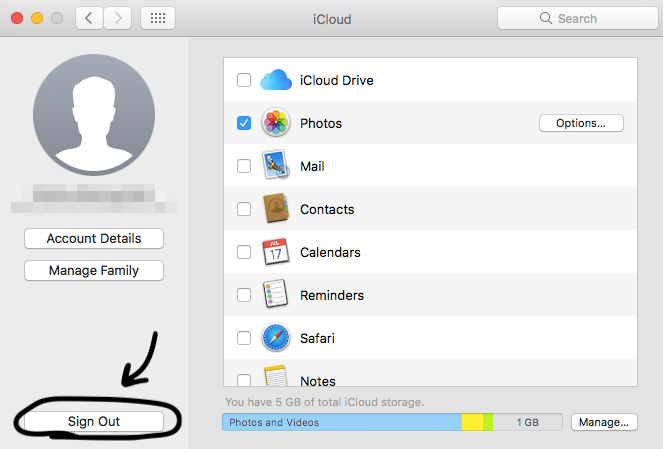663x449 pixels.
Task: Click the 1 GB free storage segment
Action: (x=528, y=422)
